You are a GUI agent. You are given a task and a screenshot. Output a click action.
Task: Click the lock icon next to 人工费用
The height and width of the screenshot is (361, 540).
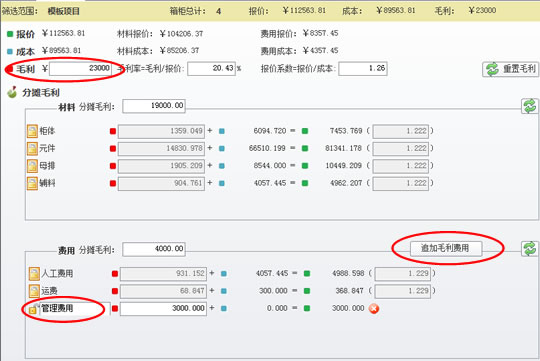coord(34,274)
